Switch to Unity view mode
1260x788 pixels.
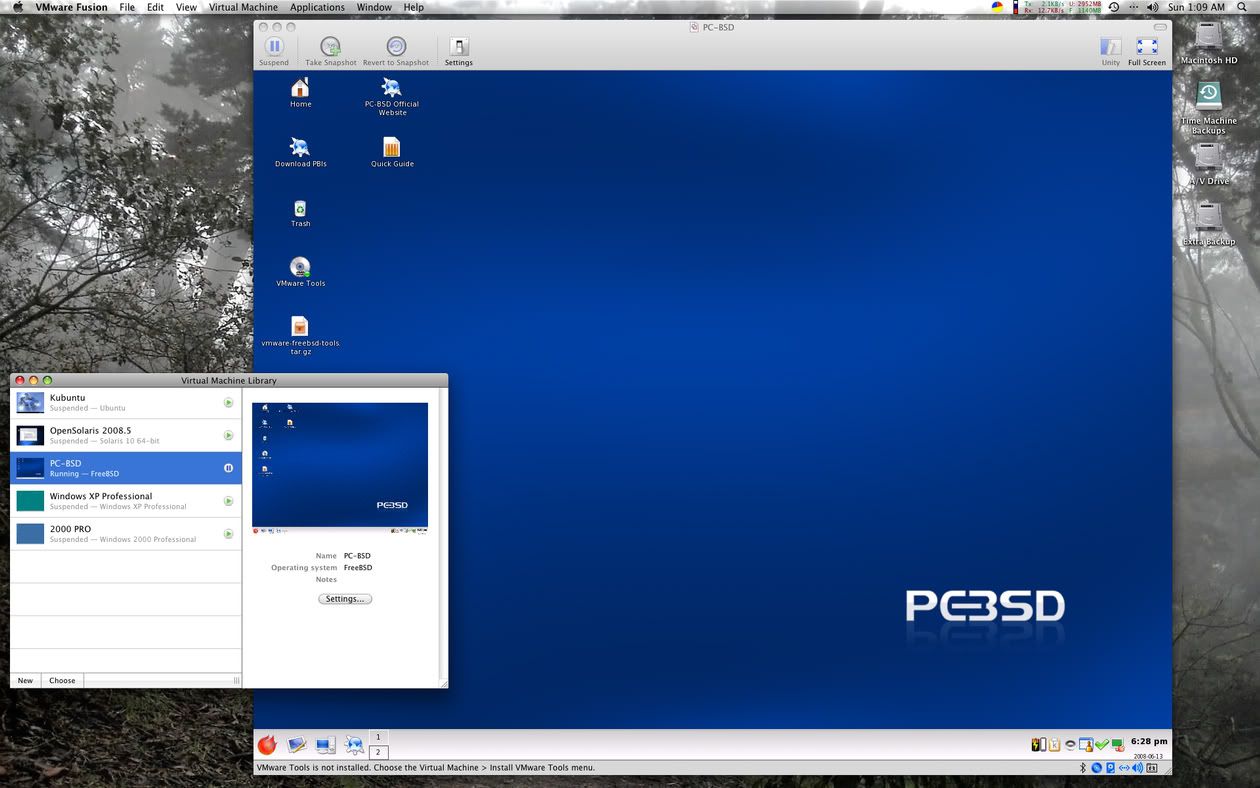coord(1111,51)
